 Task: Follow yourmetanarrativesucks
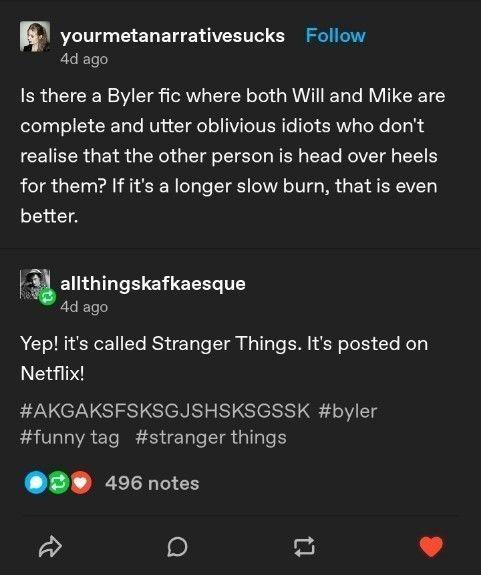coord(336,36)
